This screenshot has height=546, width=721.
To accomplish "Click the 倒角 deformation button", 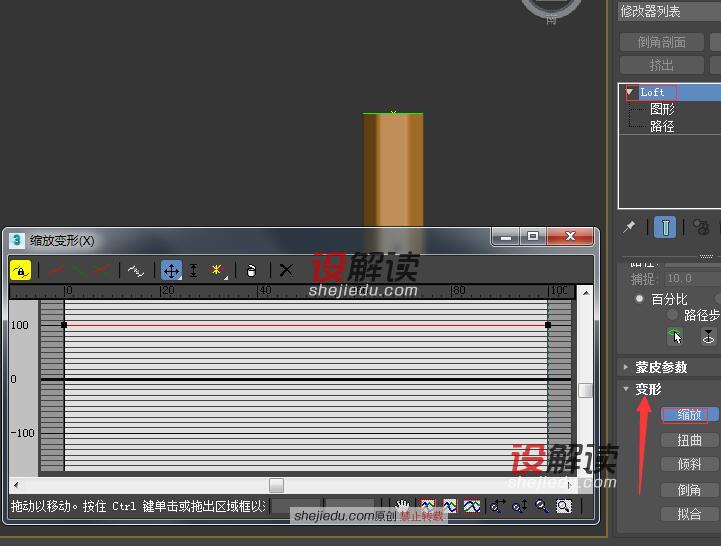I will (689, 490).
